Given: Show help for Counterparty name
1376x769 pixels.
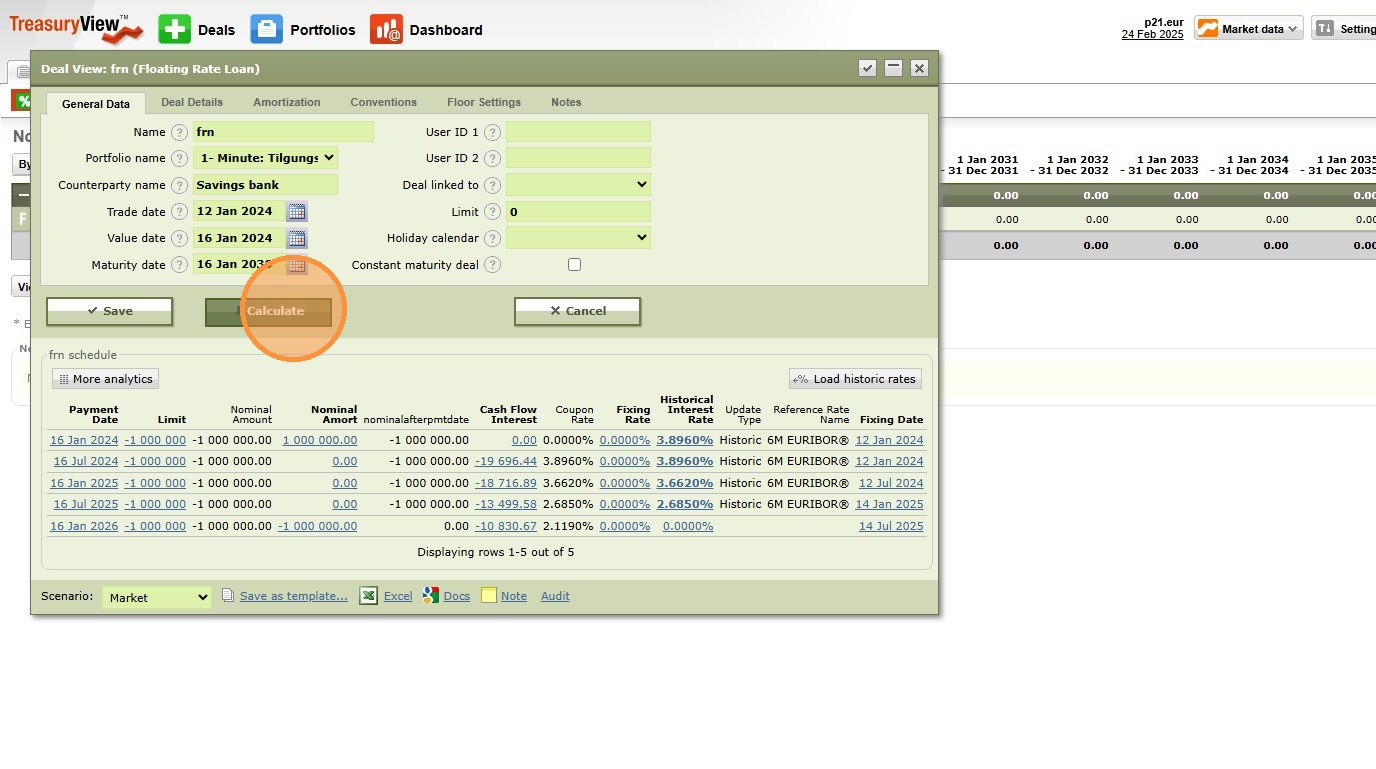Looking at the screenshot, I should [179, 185].
